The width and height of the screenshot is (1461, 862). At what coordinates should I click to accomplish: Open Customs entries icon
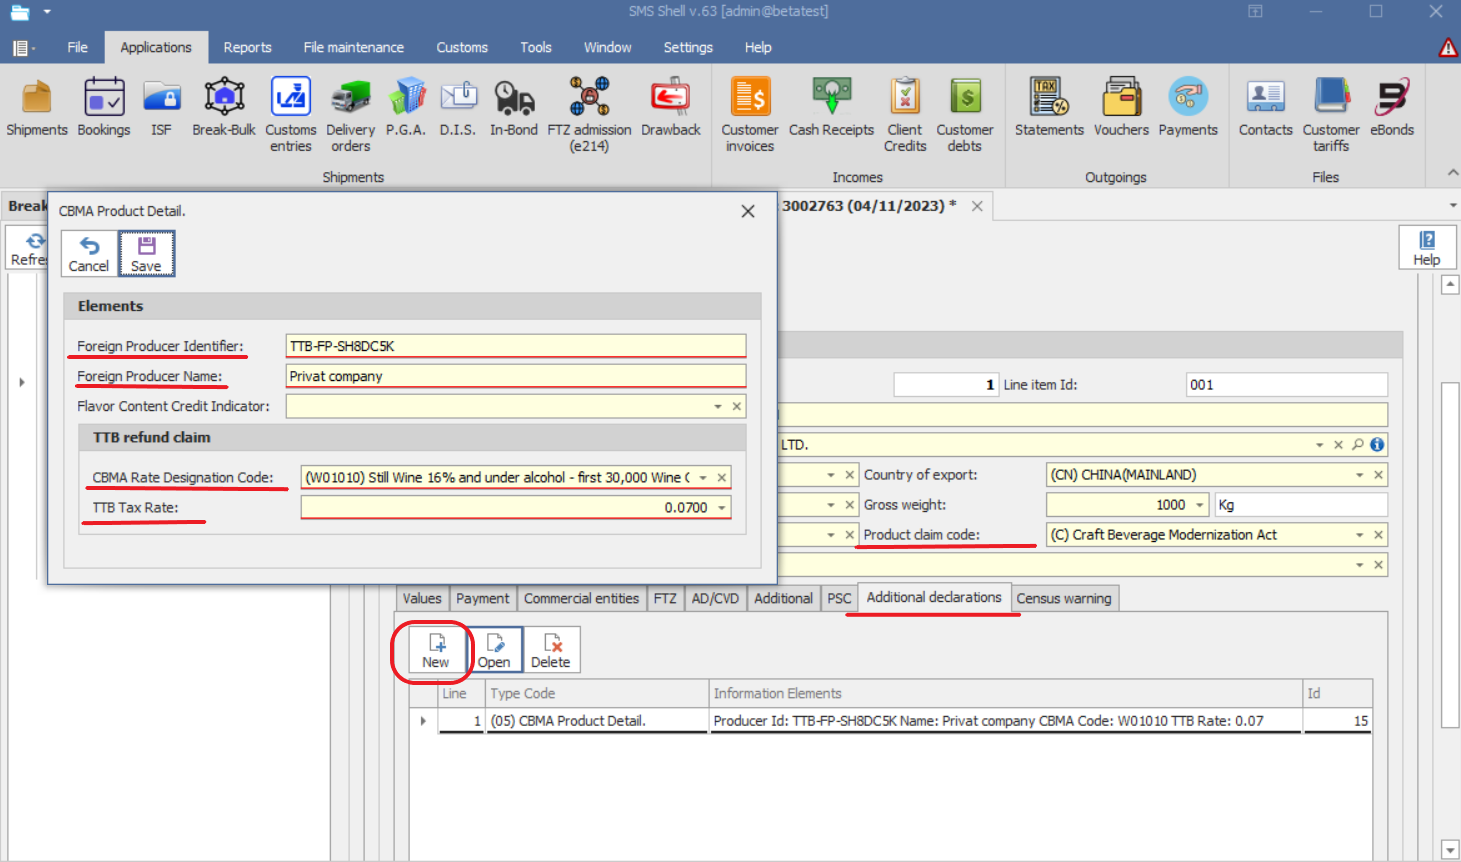coord(291,115)
